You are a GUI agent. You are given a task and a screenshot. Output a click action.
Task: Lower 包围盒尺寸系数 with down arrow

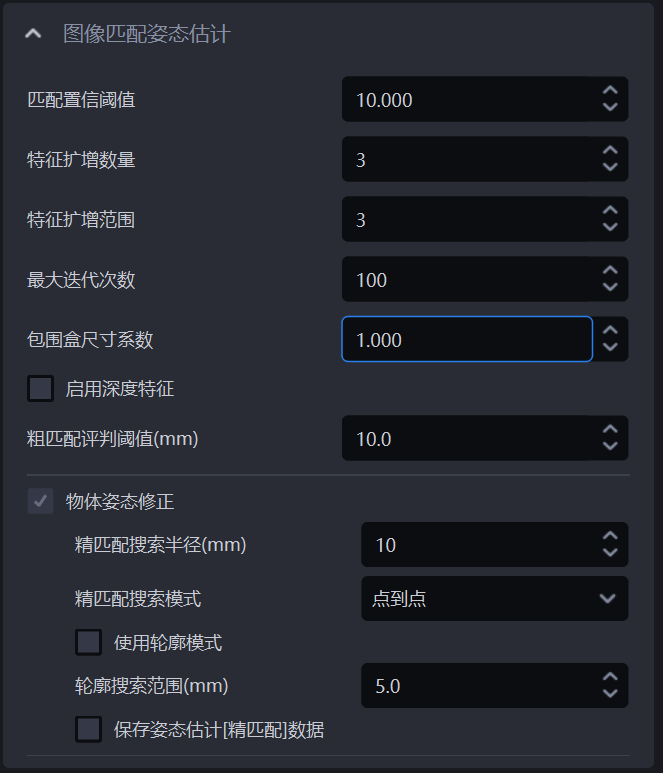coord(610,348)
